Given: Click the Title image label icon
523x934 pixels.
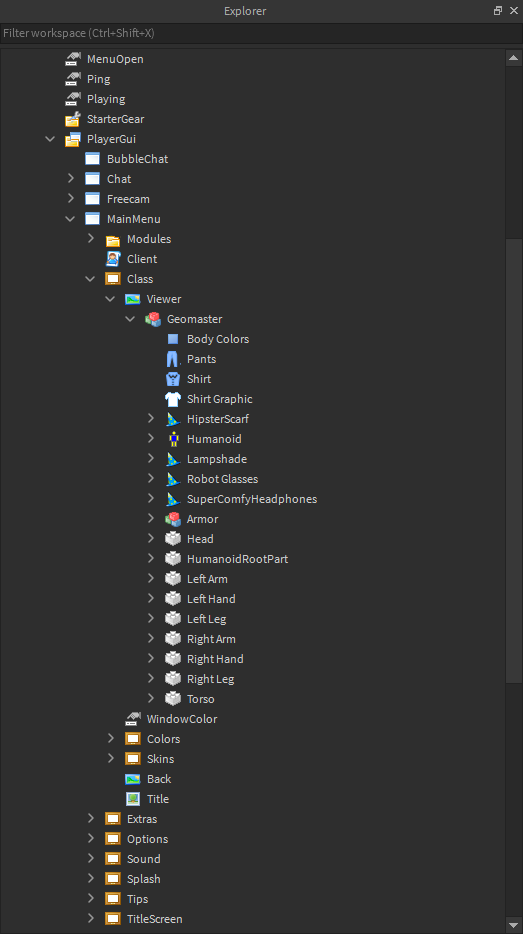Looking at the screenshot, I should click(x=132, y=799).
